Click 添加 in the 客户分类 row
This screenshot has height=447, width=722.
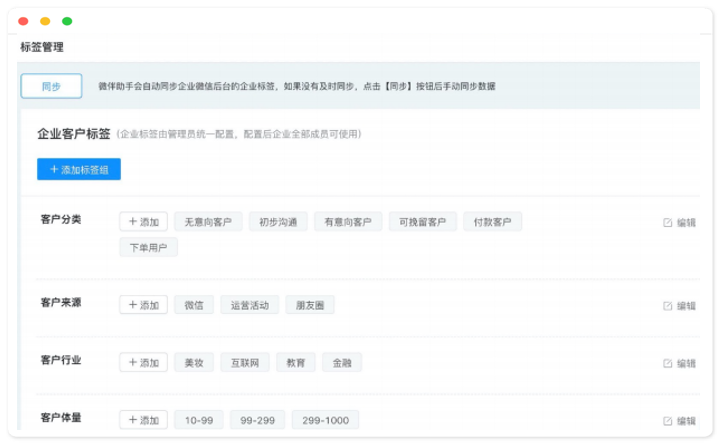click(x=143, y=222)
